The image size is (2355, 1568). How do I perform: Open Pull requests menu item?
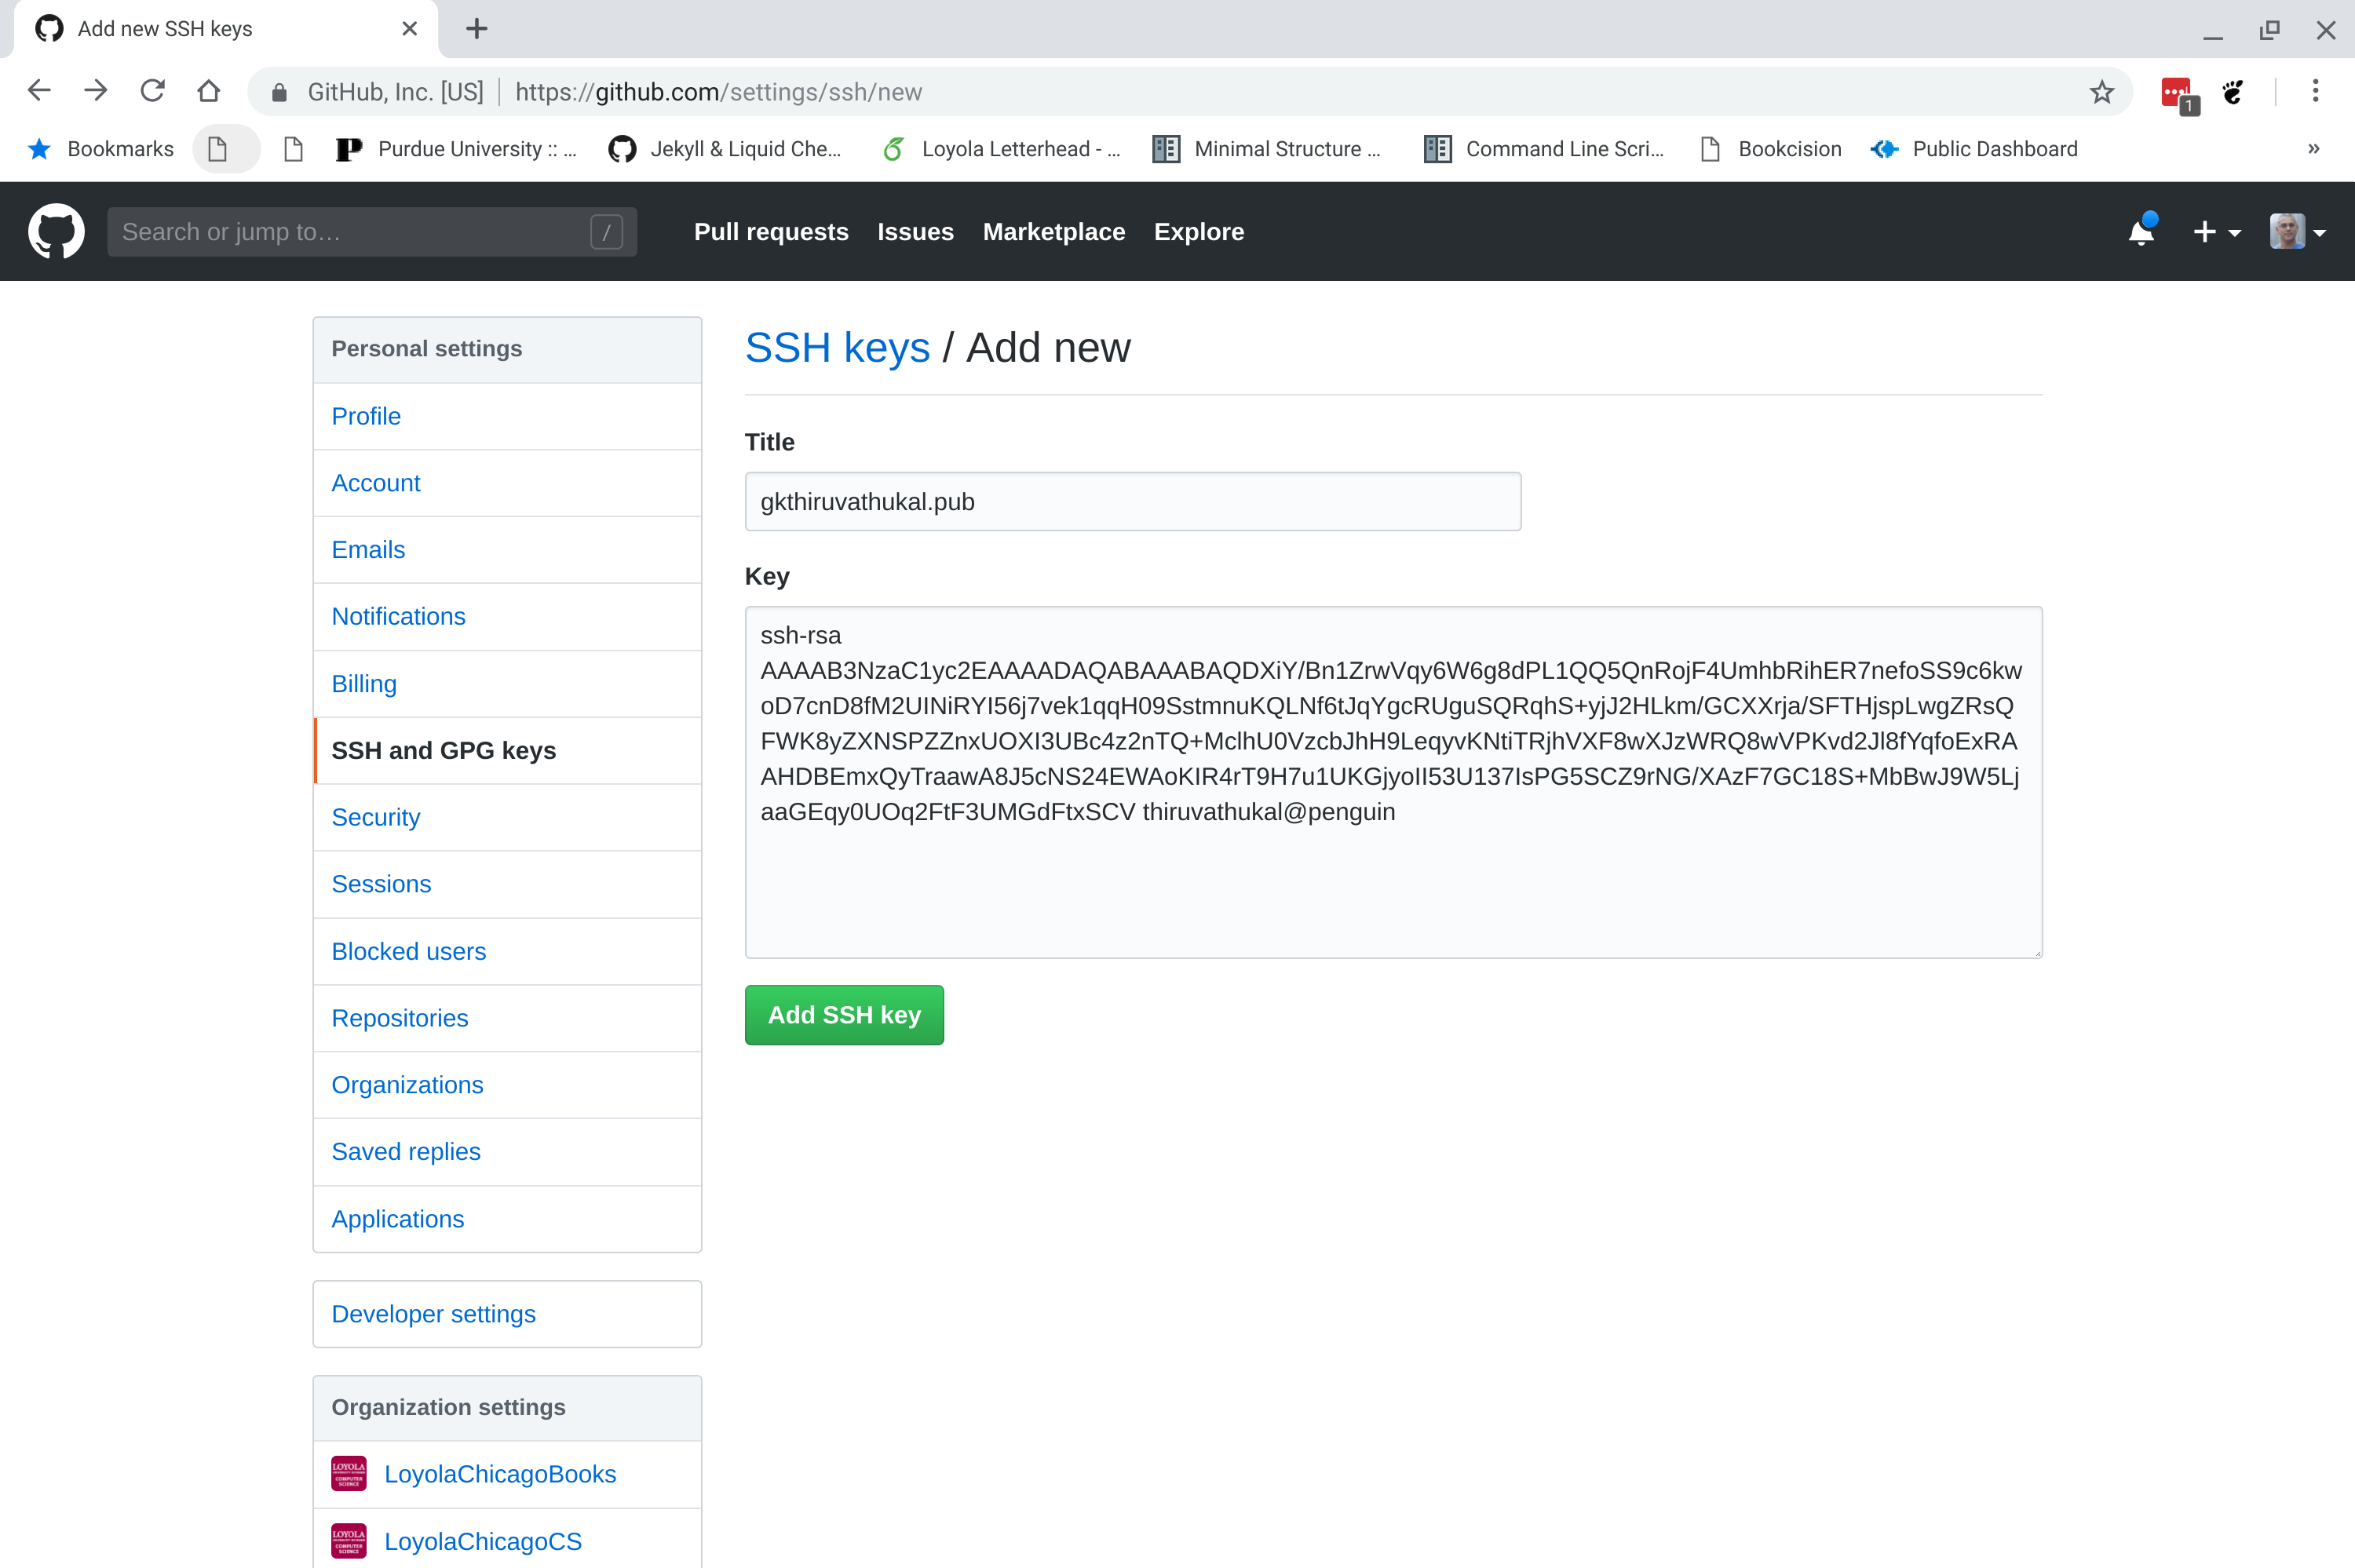770,231
